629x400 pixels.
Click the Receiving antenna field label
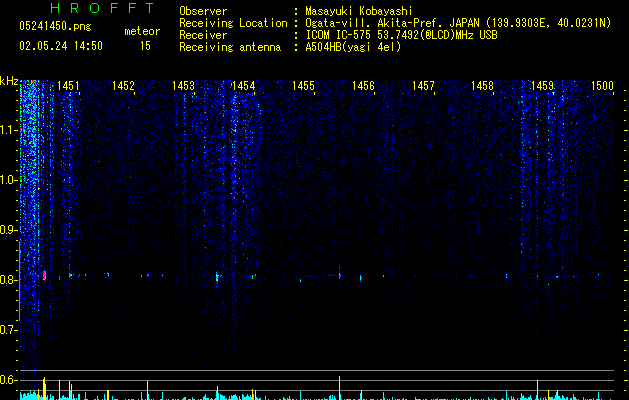click(x=230, y=47)
